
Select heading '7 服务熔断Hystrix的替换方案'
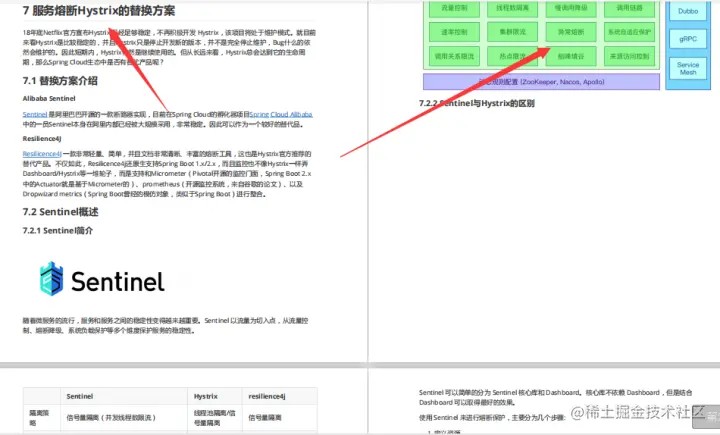[x=99, y=11]
